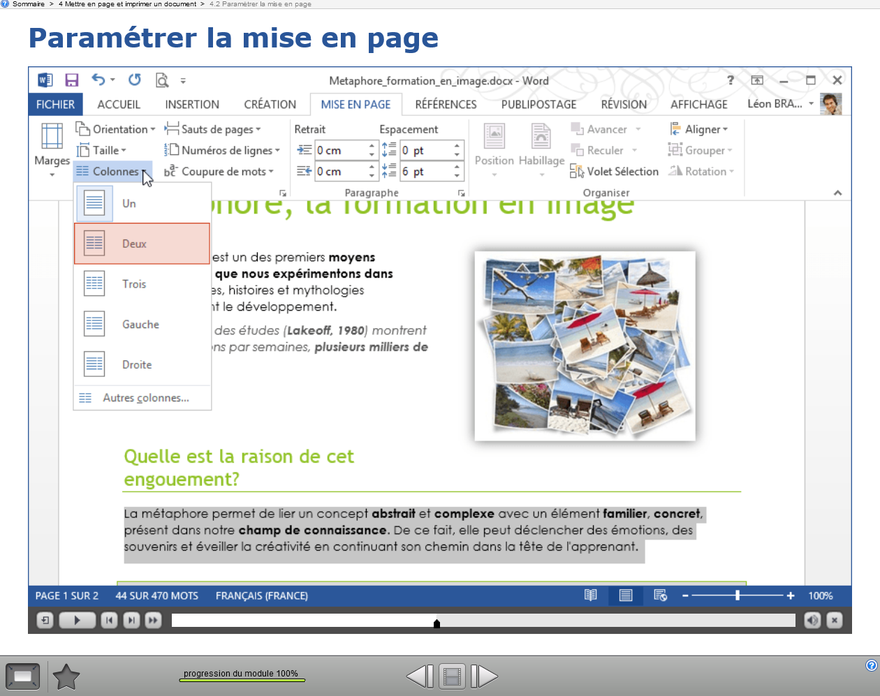Choose Deux columns option from menu

pos(142,244)
